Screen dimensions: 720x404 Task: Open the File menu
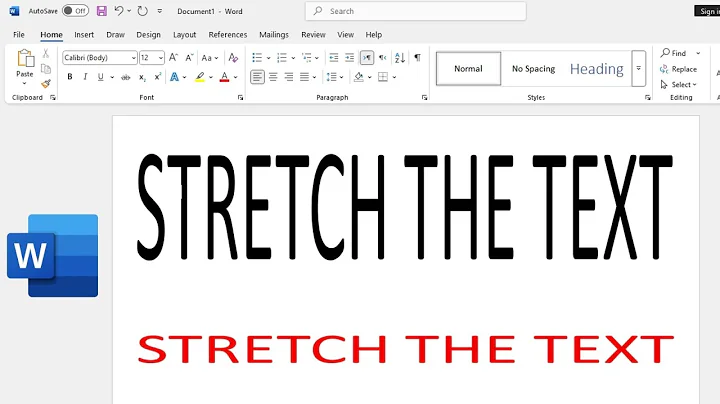pos(19,34)
